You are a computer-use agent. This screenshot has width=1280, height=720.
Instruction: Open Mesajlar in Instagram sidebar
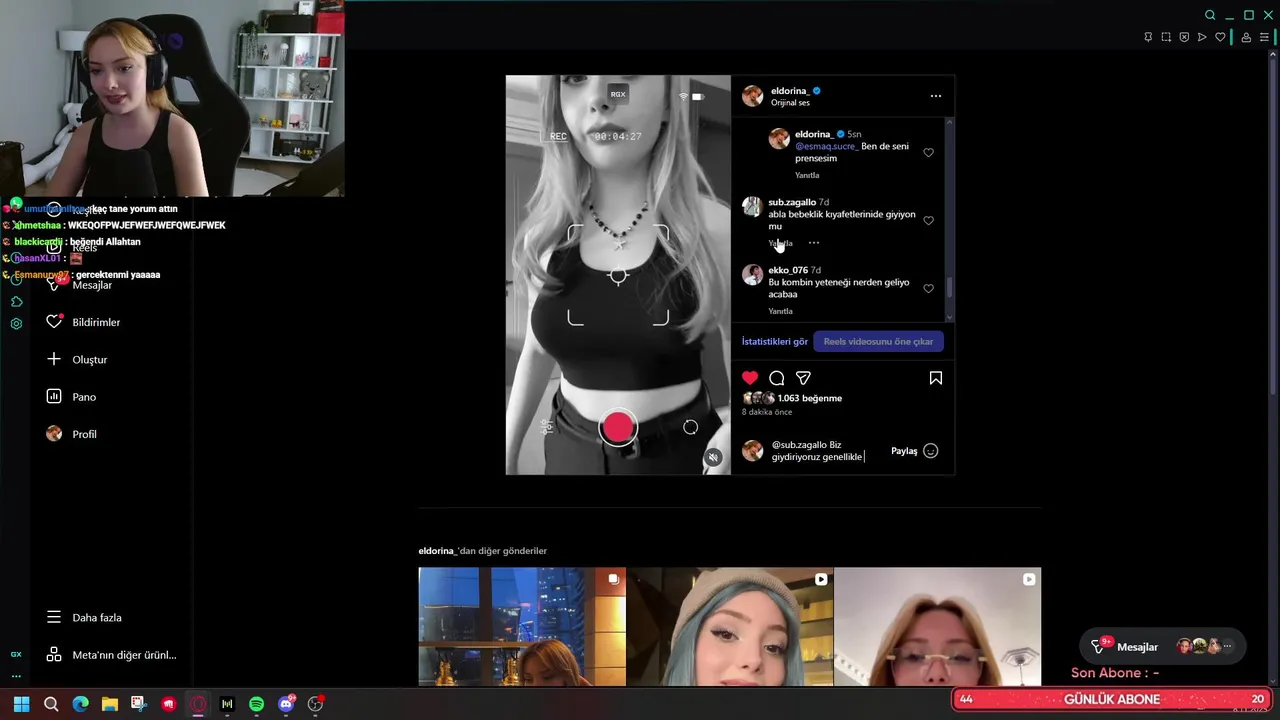click(80, 285)
